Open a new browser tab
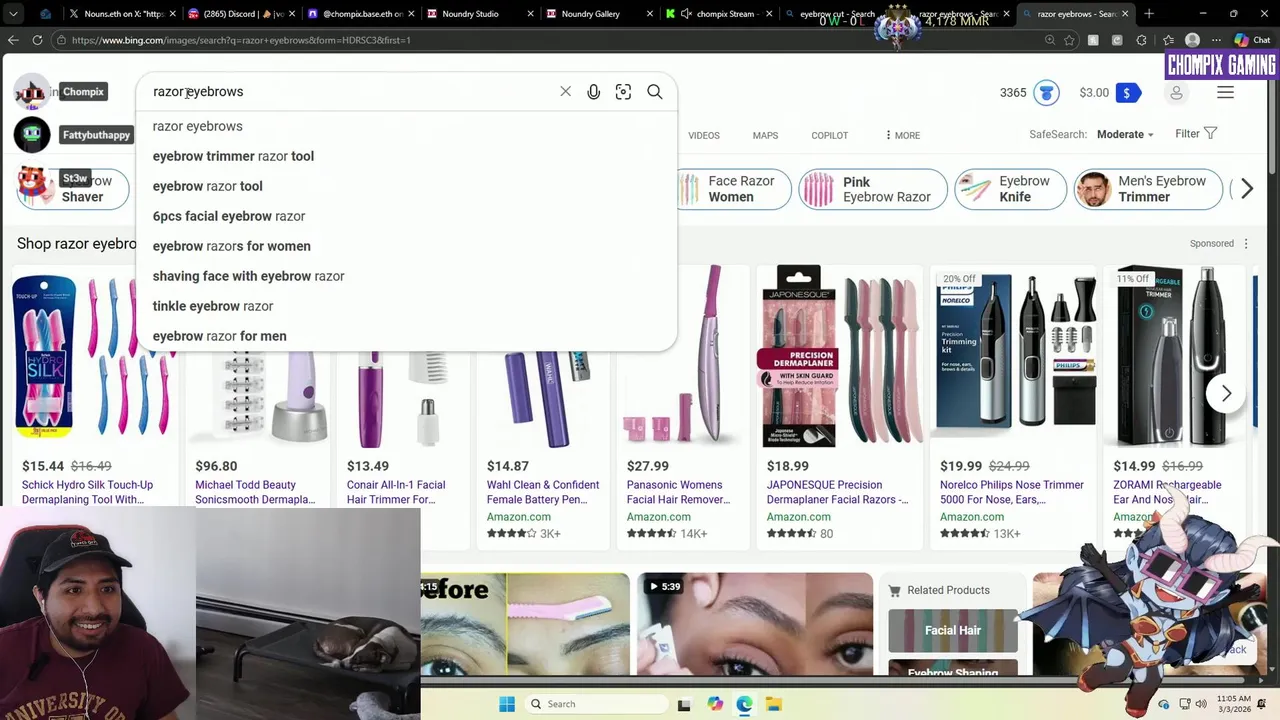The width and height of the screenshot is (1280, 720). pyautogui.click(x=1149, y=14)
